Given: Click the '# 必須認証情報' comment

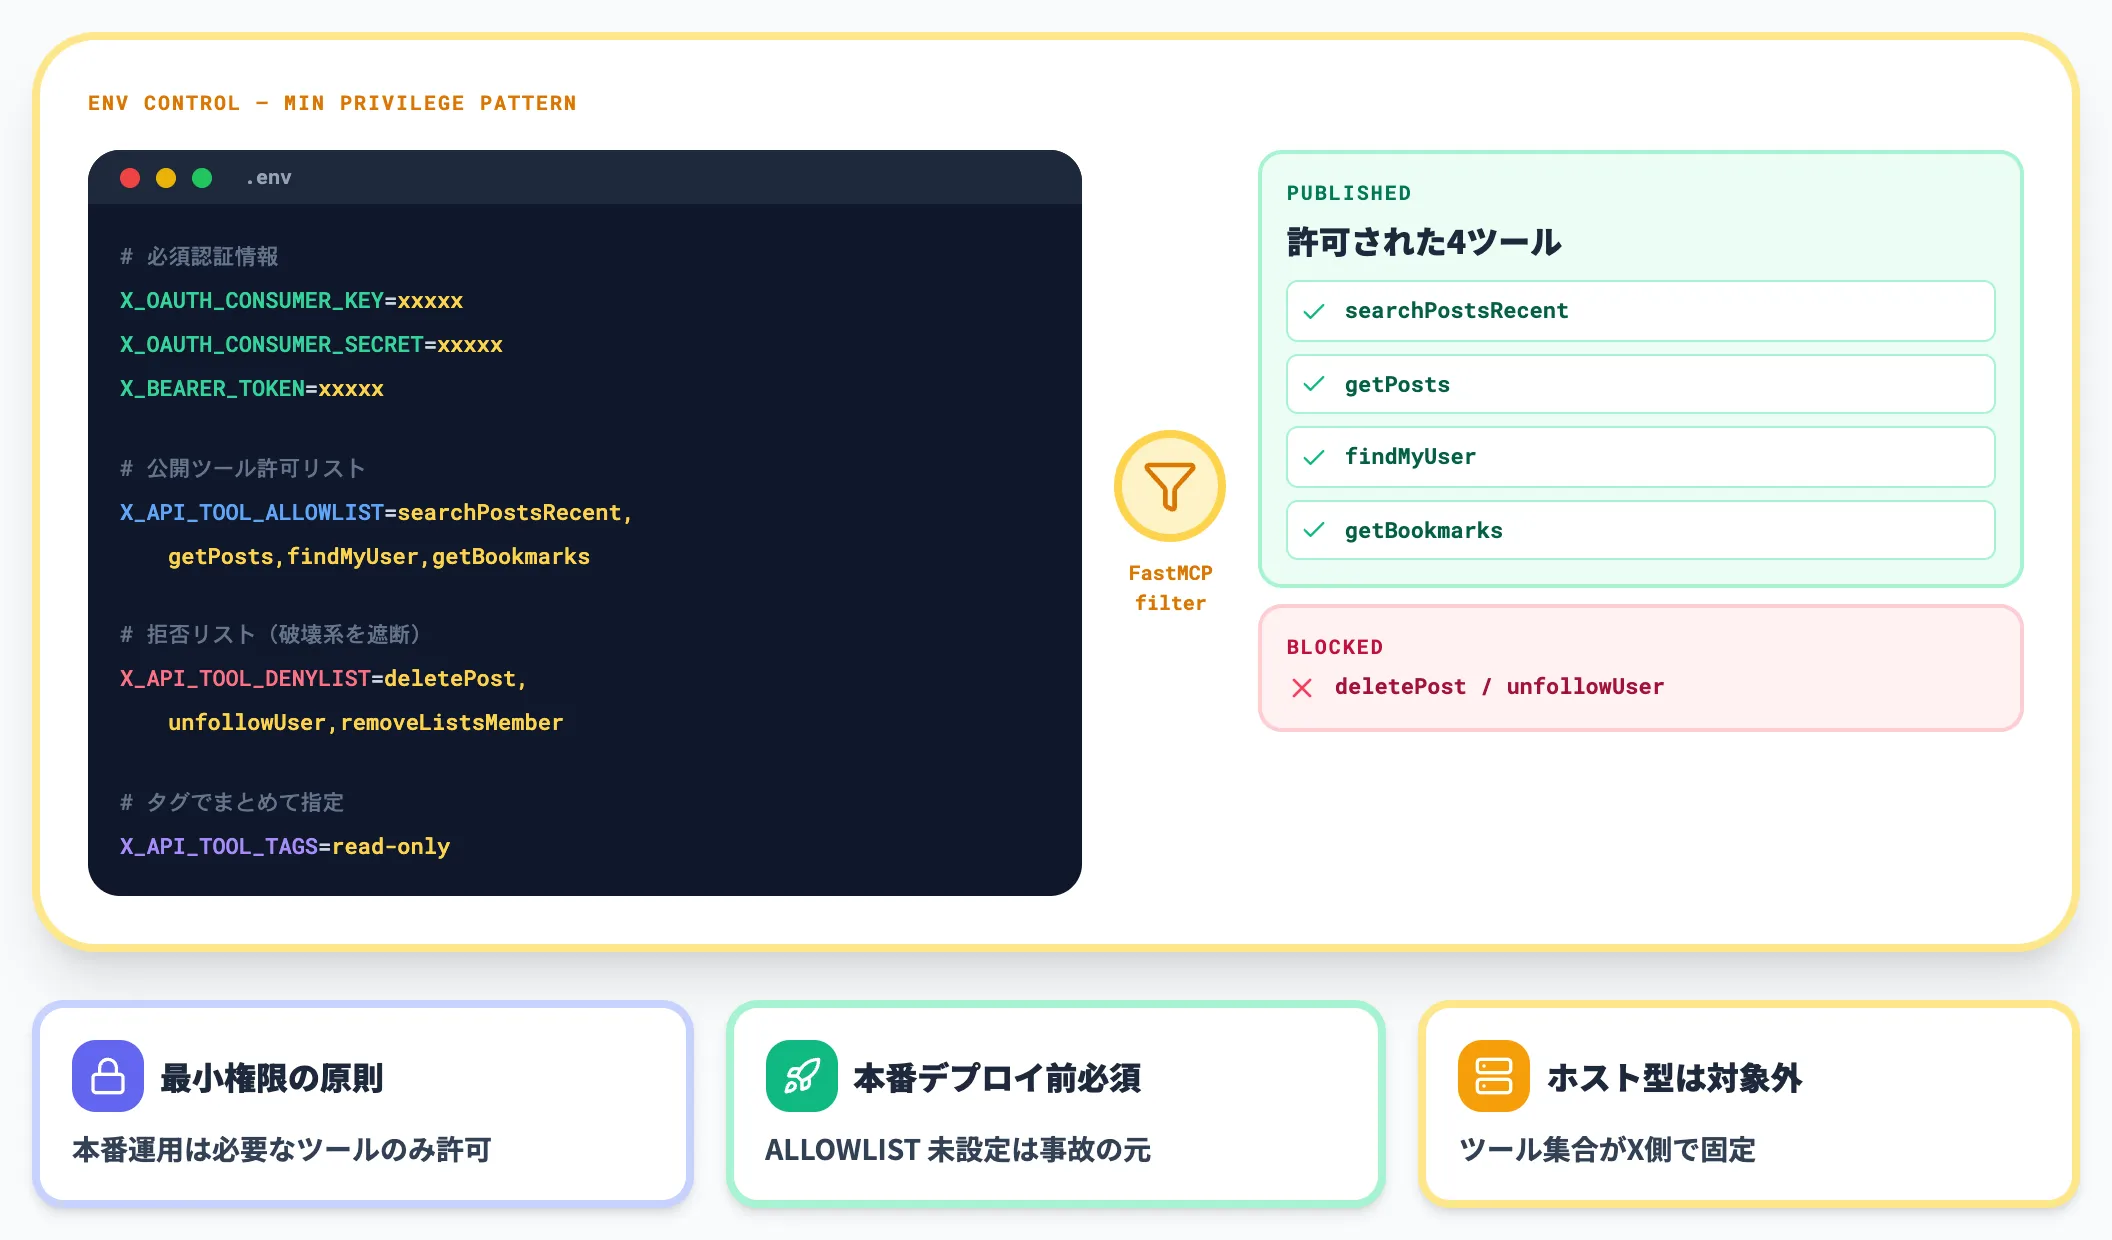Looking at the screenshot, I should click(x=199, y=257).
